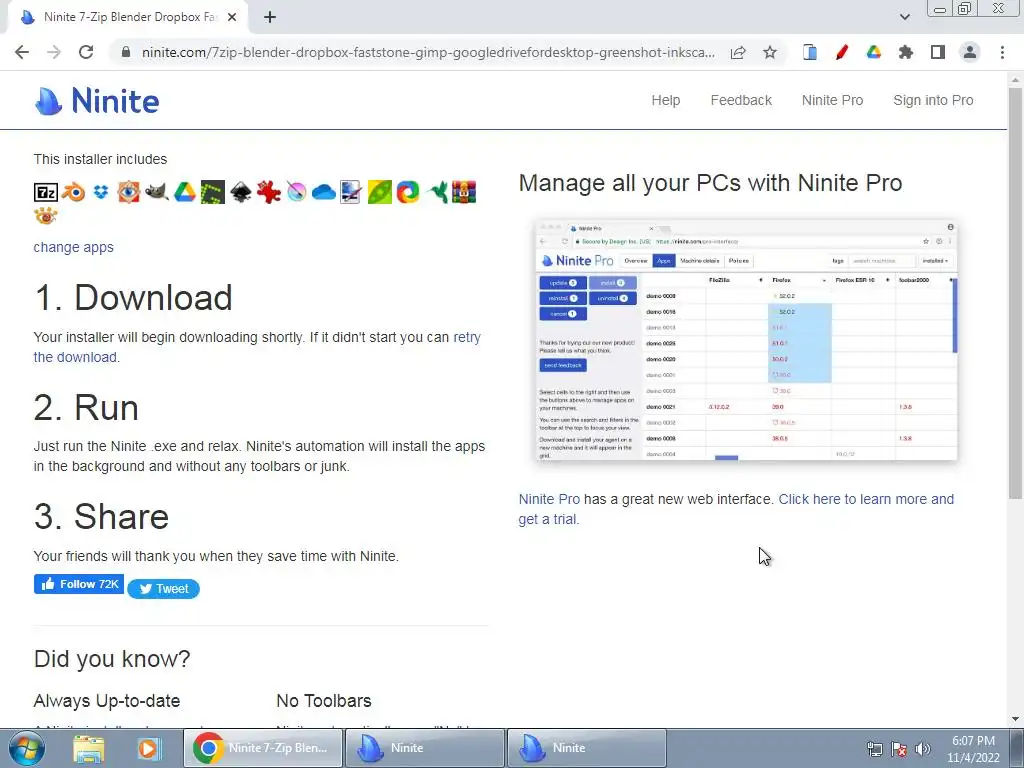The image size is (1024, 768).
Task: Open the tab search chevron
Action: (904, 17)
